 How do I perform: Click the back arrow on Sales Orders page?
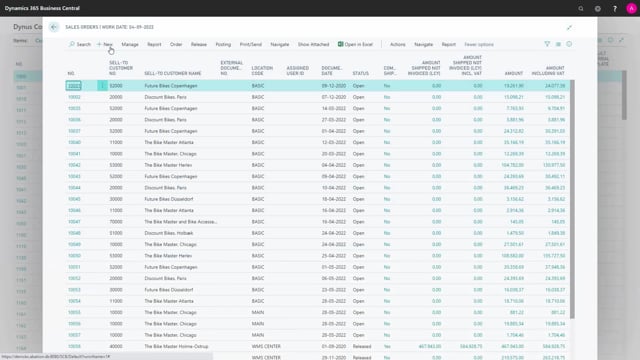point(53,27)
